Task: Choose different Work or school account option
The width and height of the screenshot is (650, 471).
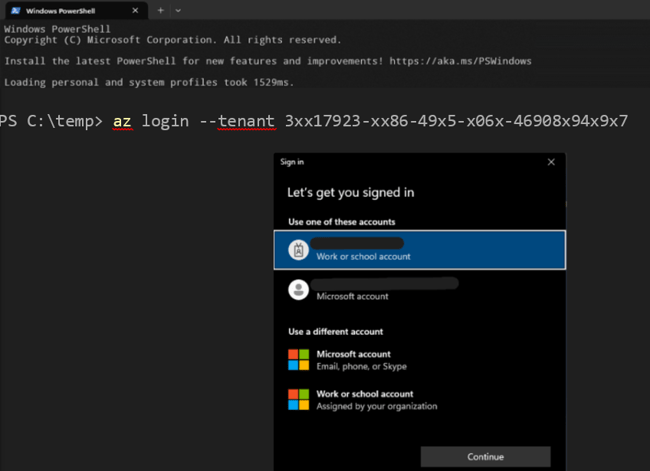Action: (x=376, y=399)
